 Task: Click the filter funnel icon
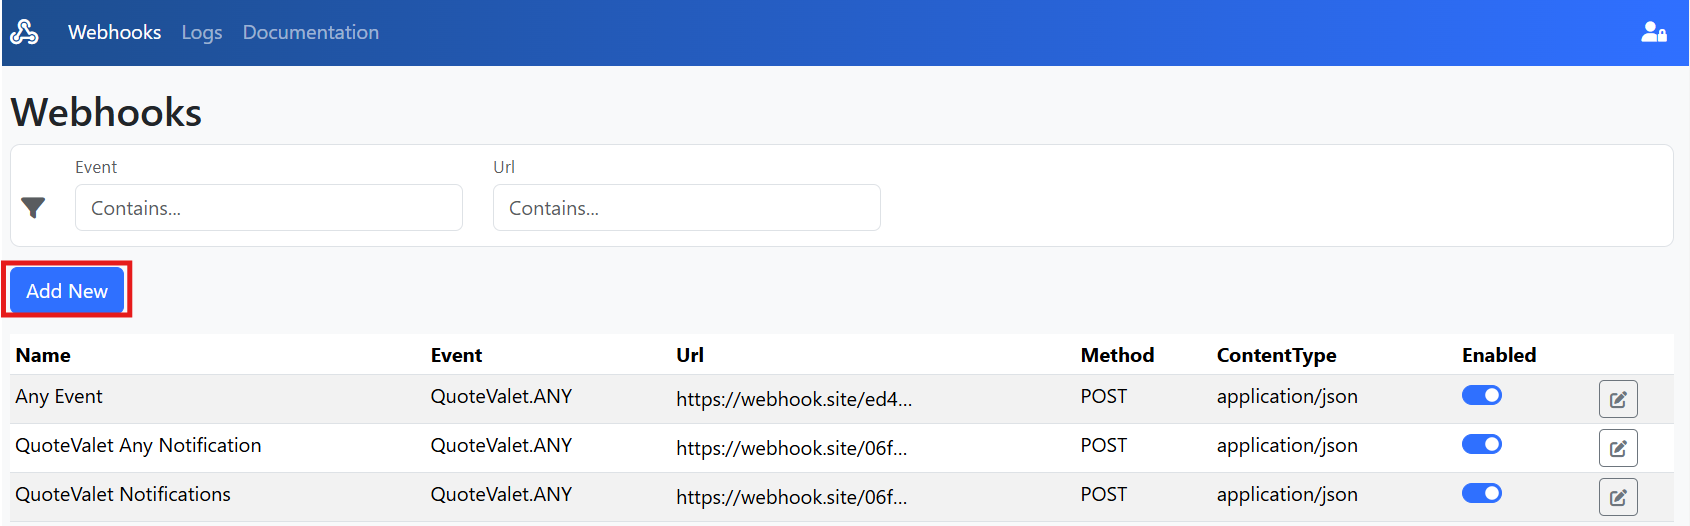33,207
